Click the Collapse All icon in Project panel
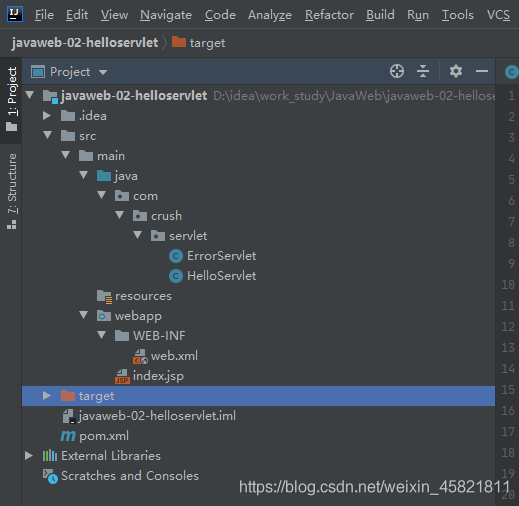 click(423, 71)
